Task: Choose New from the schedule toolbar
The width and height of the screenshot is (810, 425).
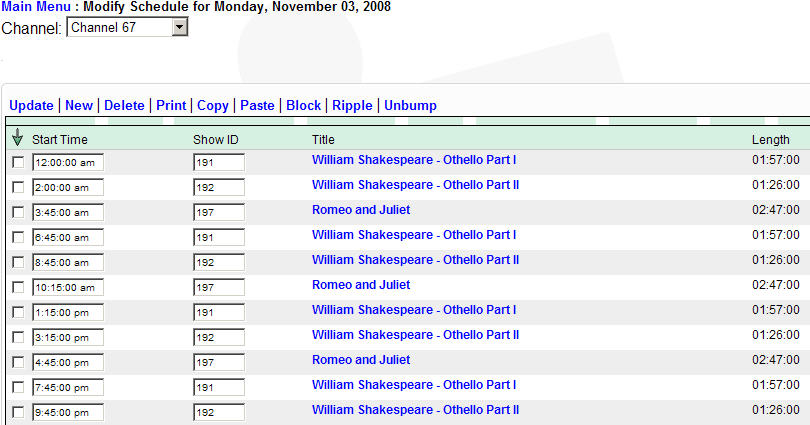Action: point(79,105)
